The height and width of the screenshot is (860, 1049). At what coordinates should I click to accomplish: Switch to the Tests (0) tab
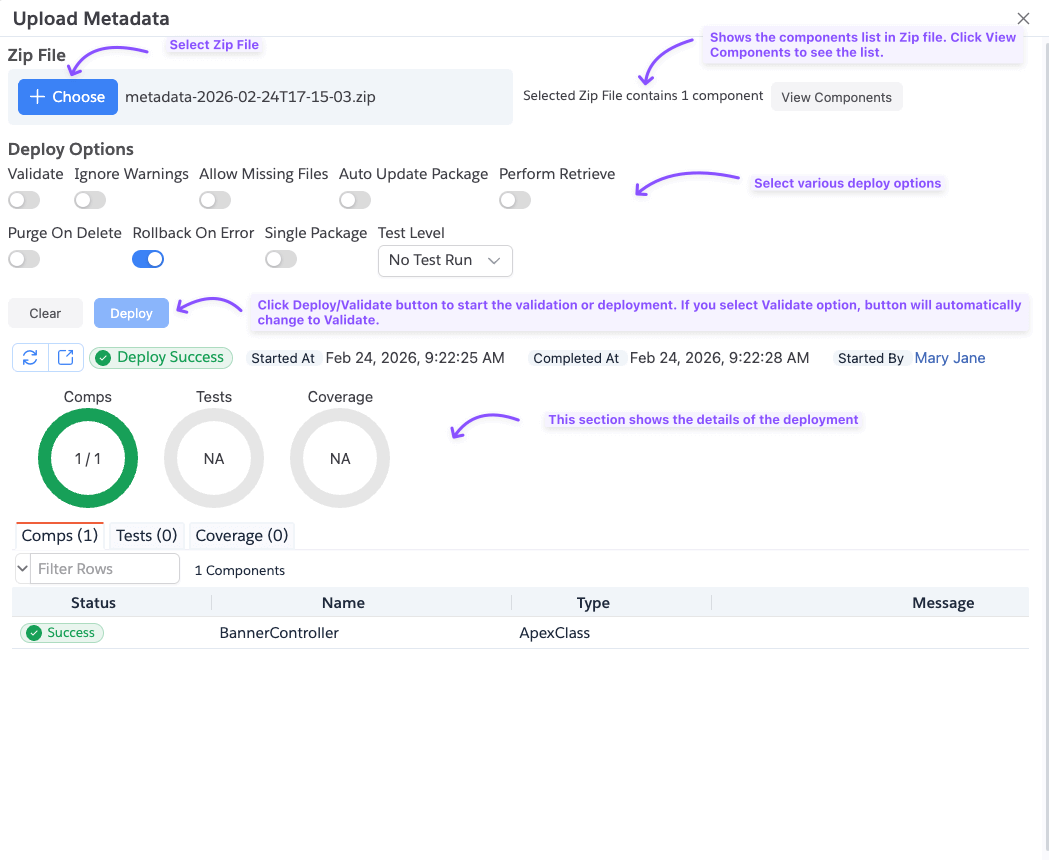pyautogui.click(x=147, y=536)
